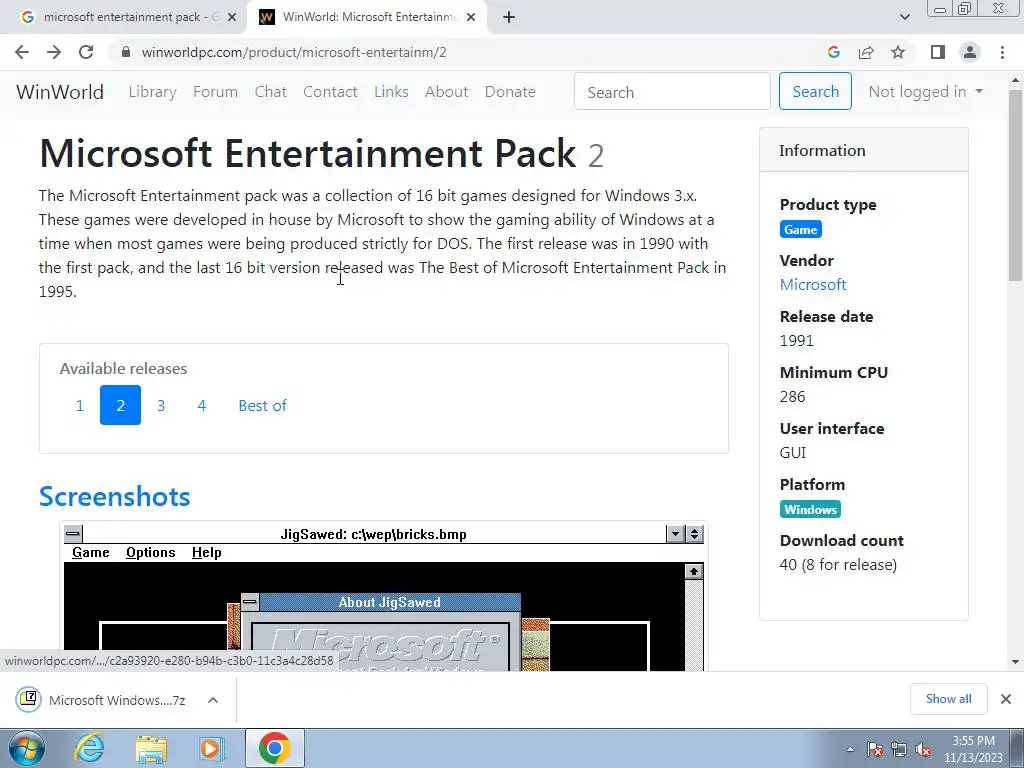1024x768 pixels.
Task: Show hidden system tray icons
Action: point(850,750)
